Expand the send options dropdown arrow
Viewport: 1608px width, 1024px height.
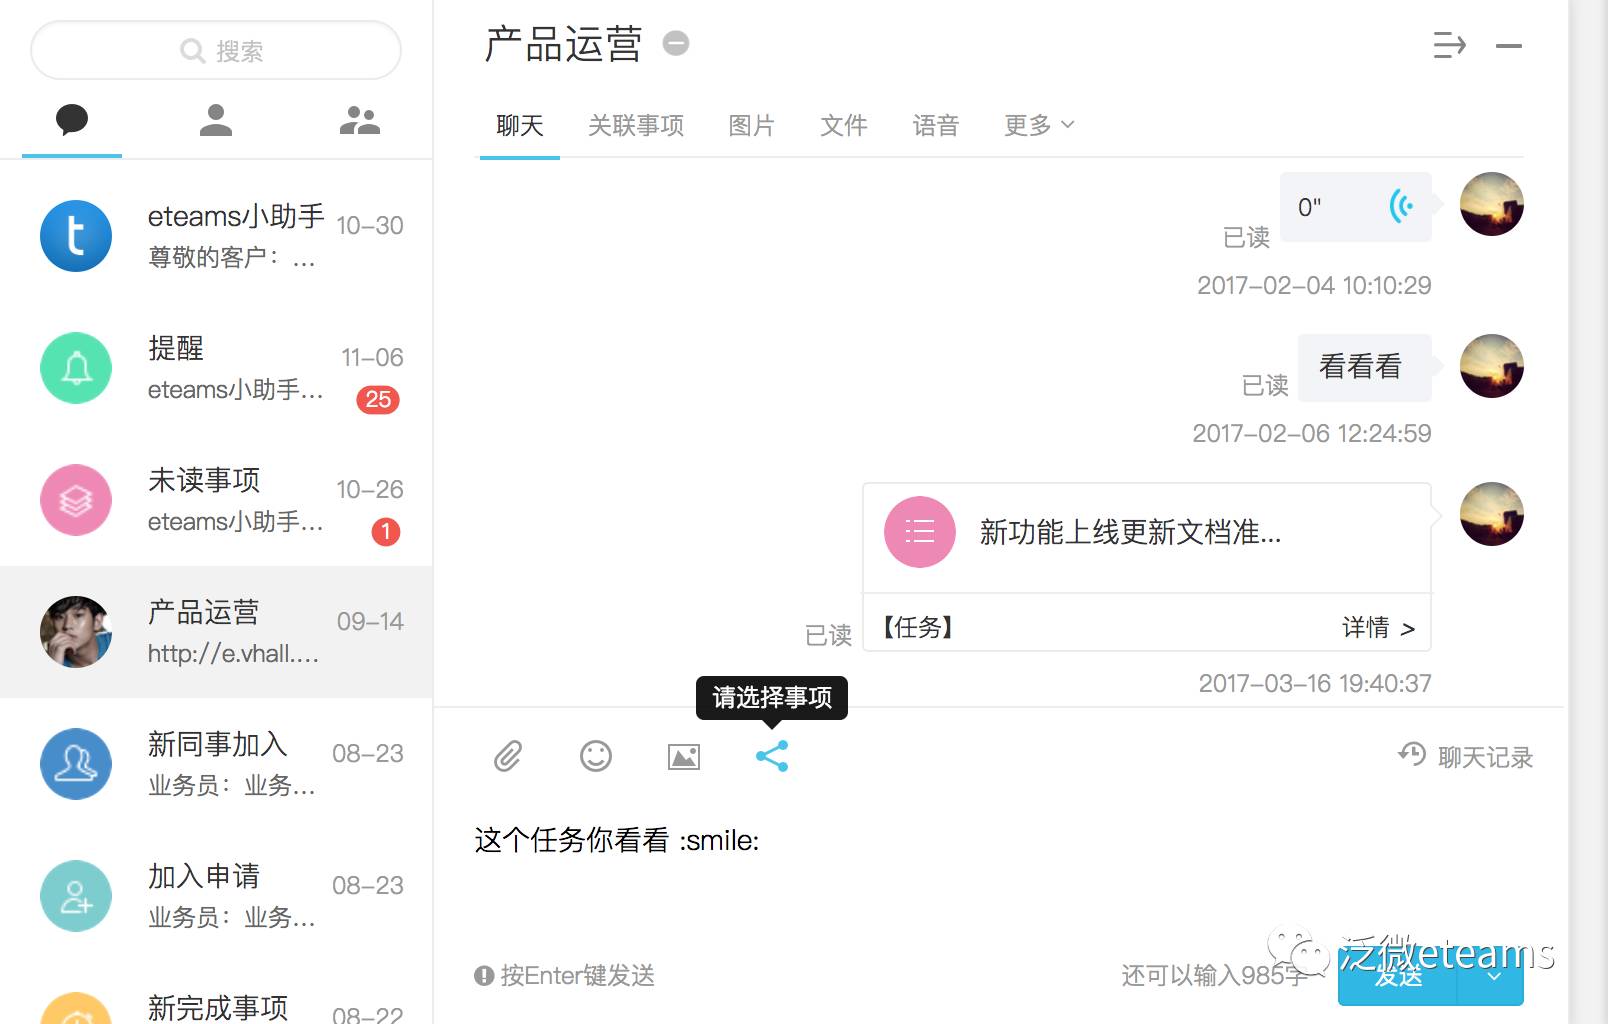pos(1492,977)
